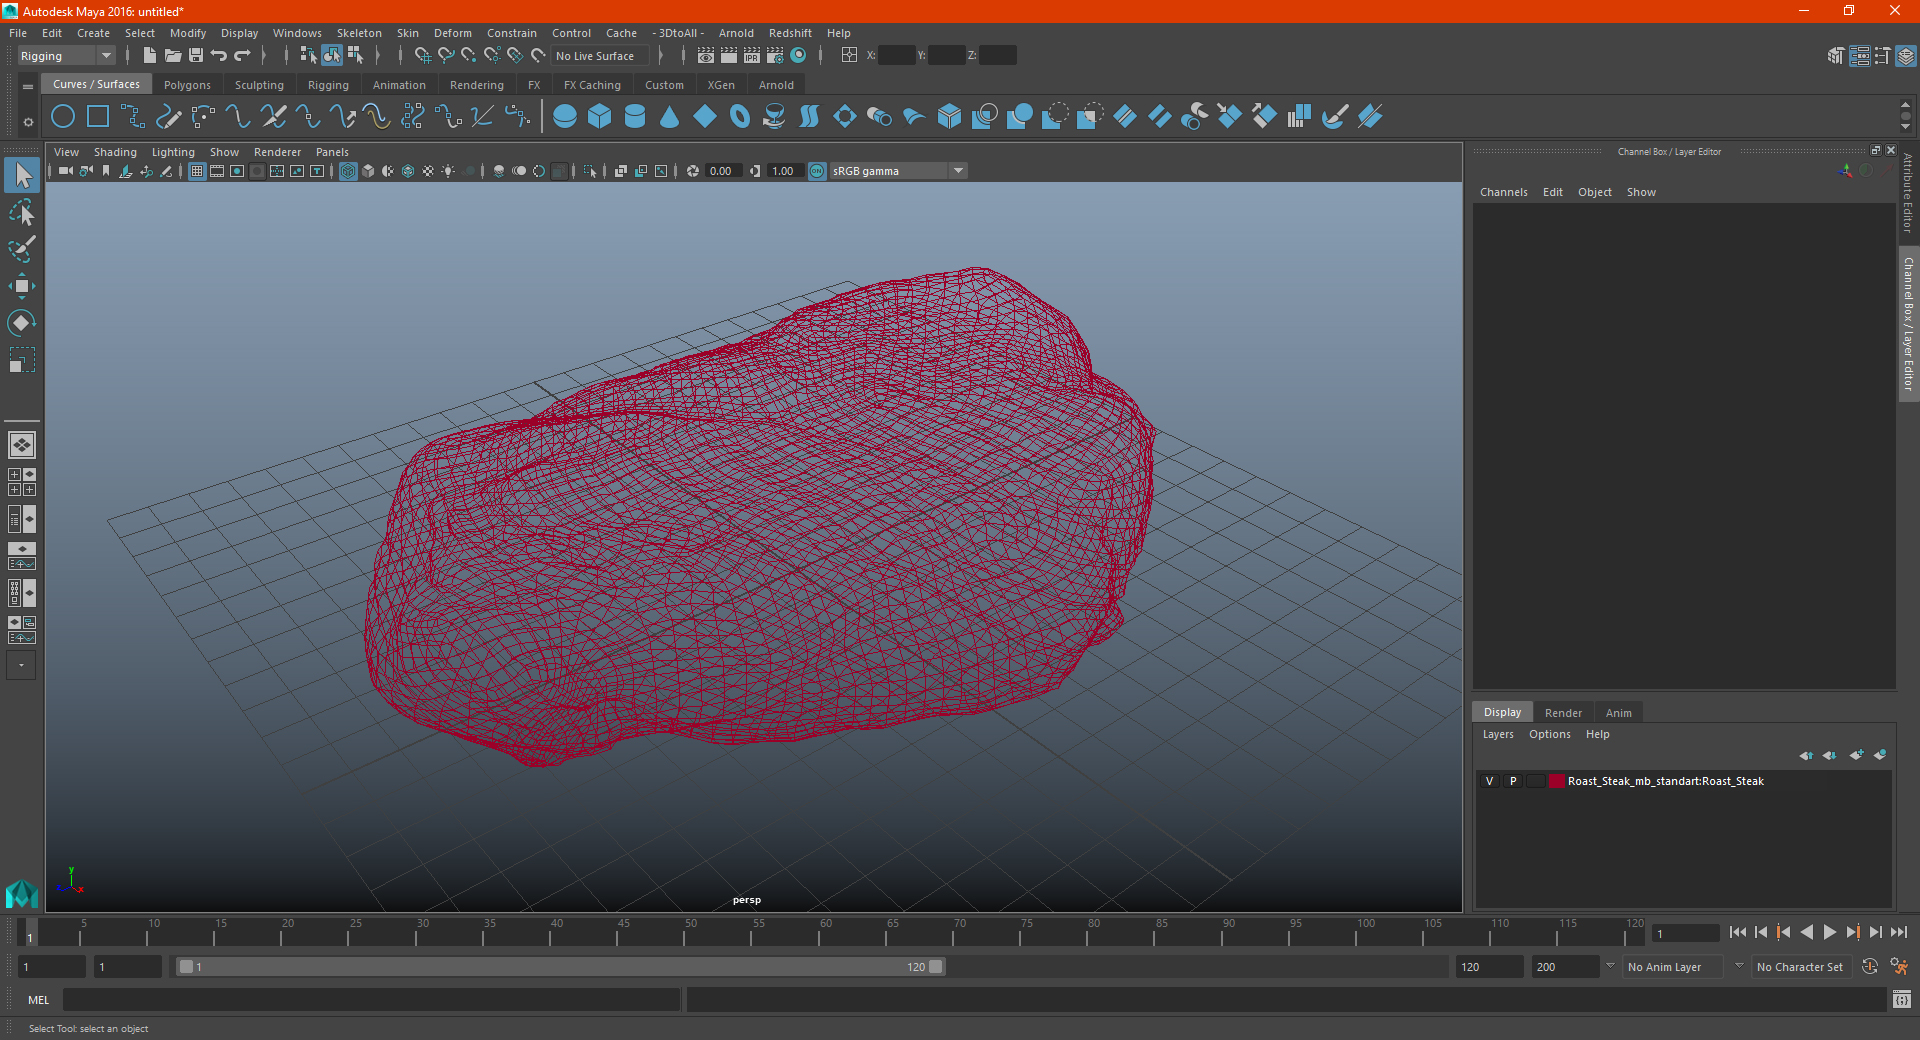
Task: Toggle the viewport color management button
Action: click(x=817, y=171)
